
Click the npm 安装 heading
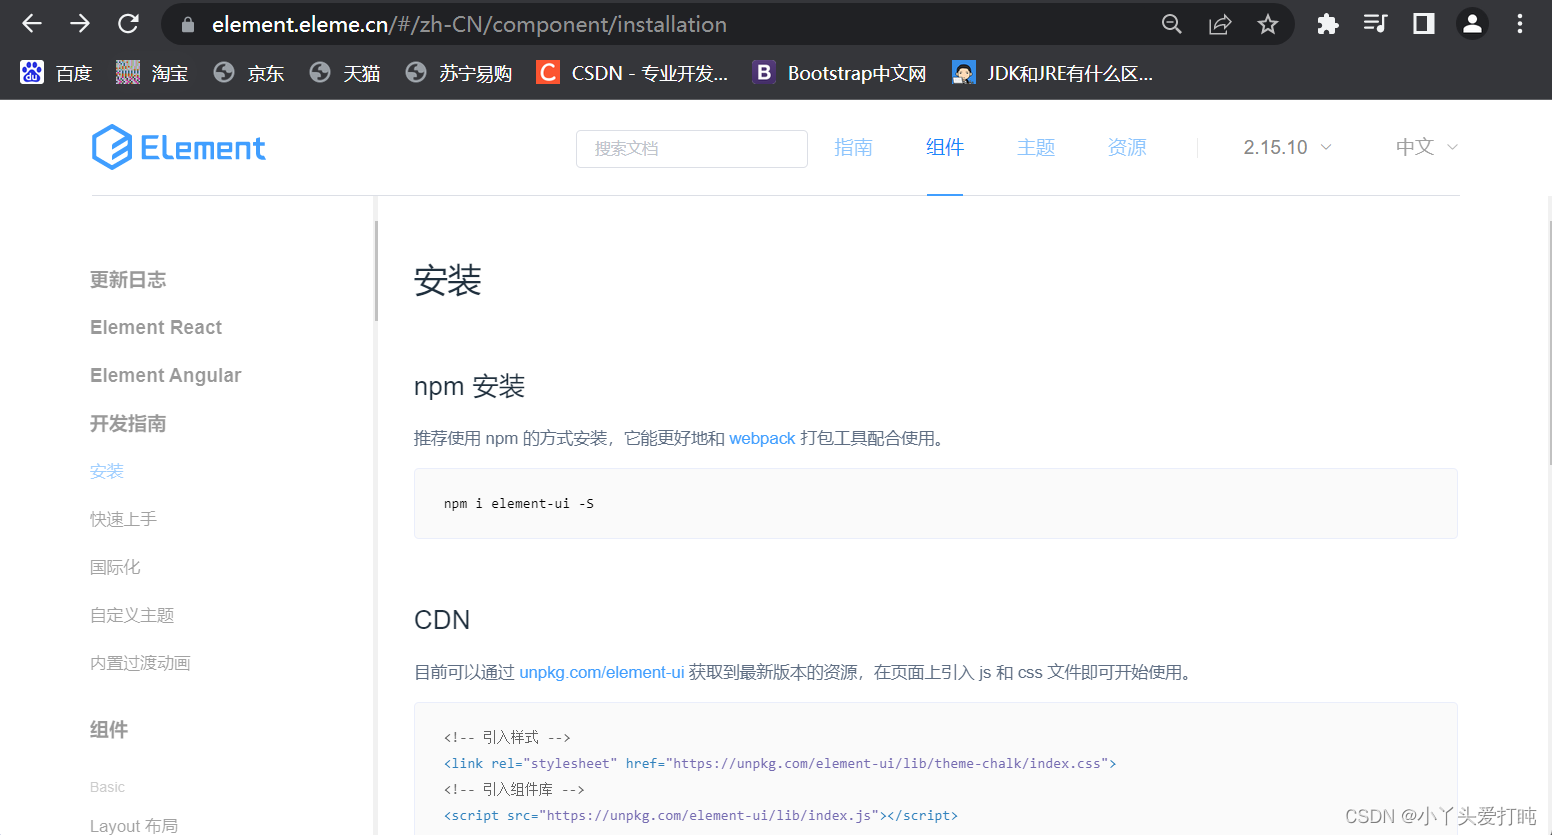point(469,386)
